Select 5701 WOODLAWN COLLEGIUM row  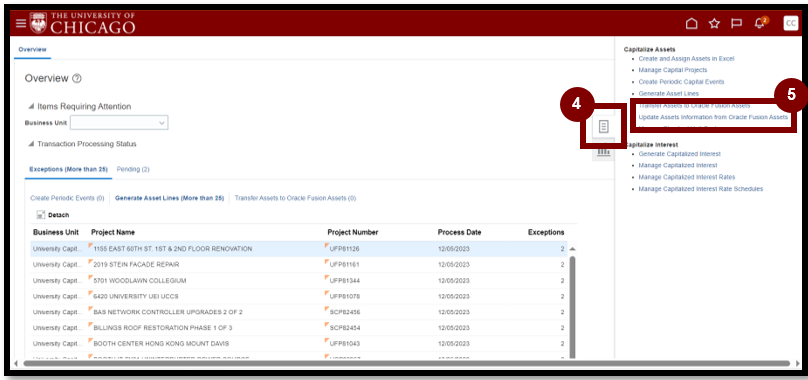[x=299, y=280]
